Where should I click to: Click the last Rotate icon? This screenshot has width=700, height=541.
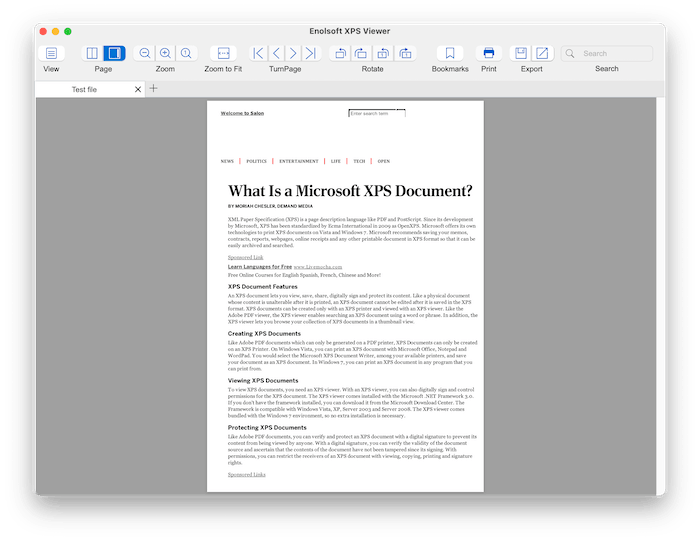pos(405,53)
